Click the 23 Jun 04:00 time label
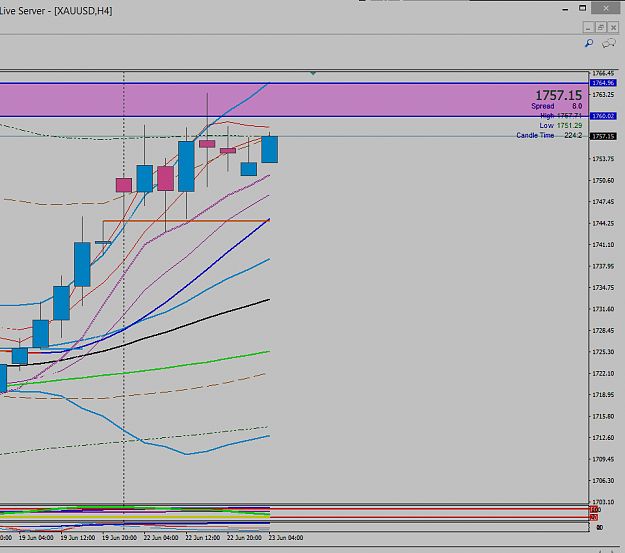625x553 pixels. click(x=286, y=538)
